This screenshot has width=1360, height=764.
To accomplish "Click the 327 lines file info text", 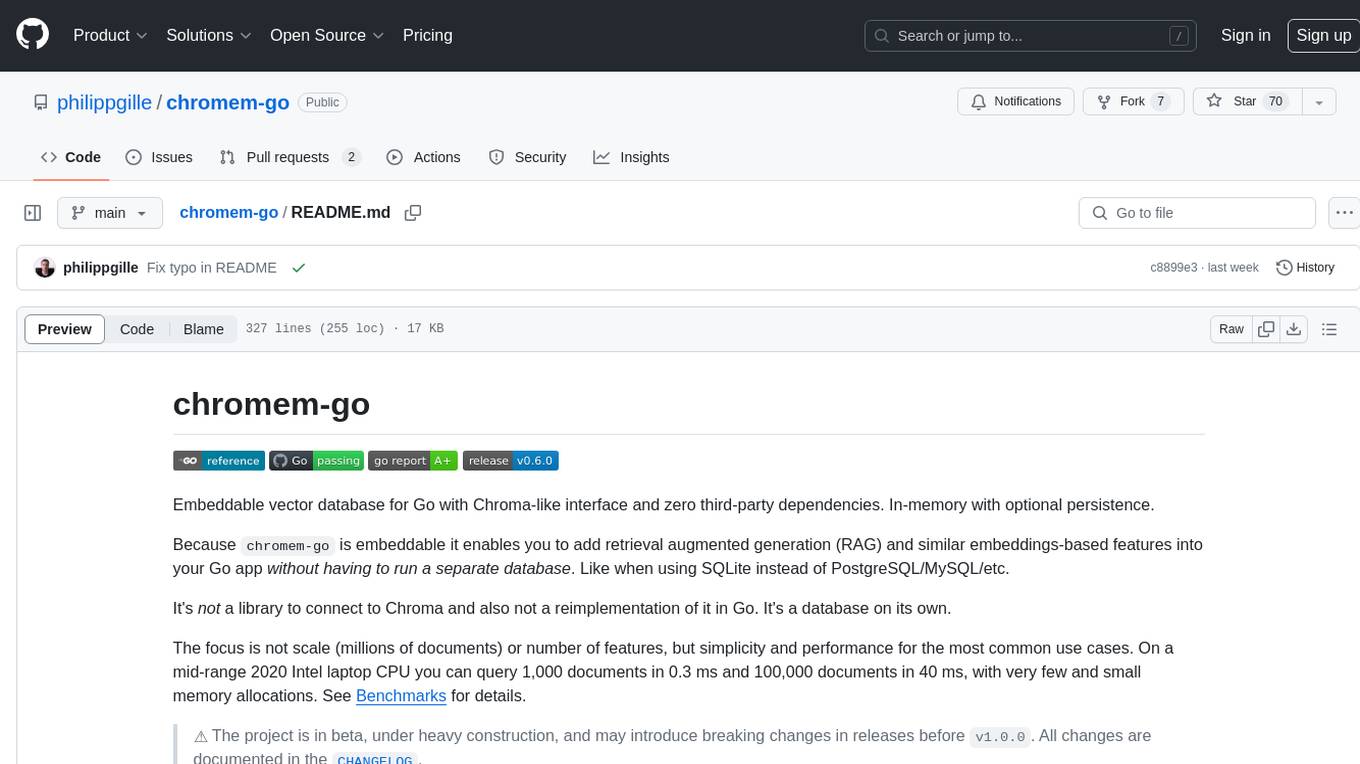I will pyautogui.click(x=344, y=329).
